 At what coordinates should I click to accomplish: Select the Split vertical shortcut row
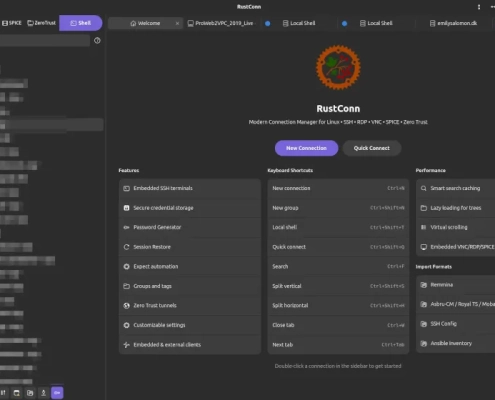tap(338, 286)
